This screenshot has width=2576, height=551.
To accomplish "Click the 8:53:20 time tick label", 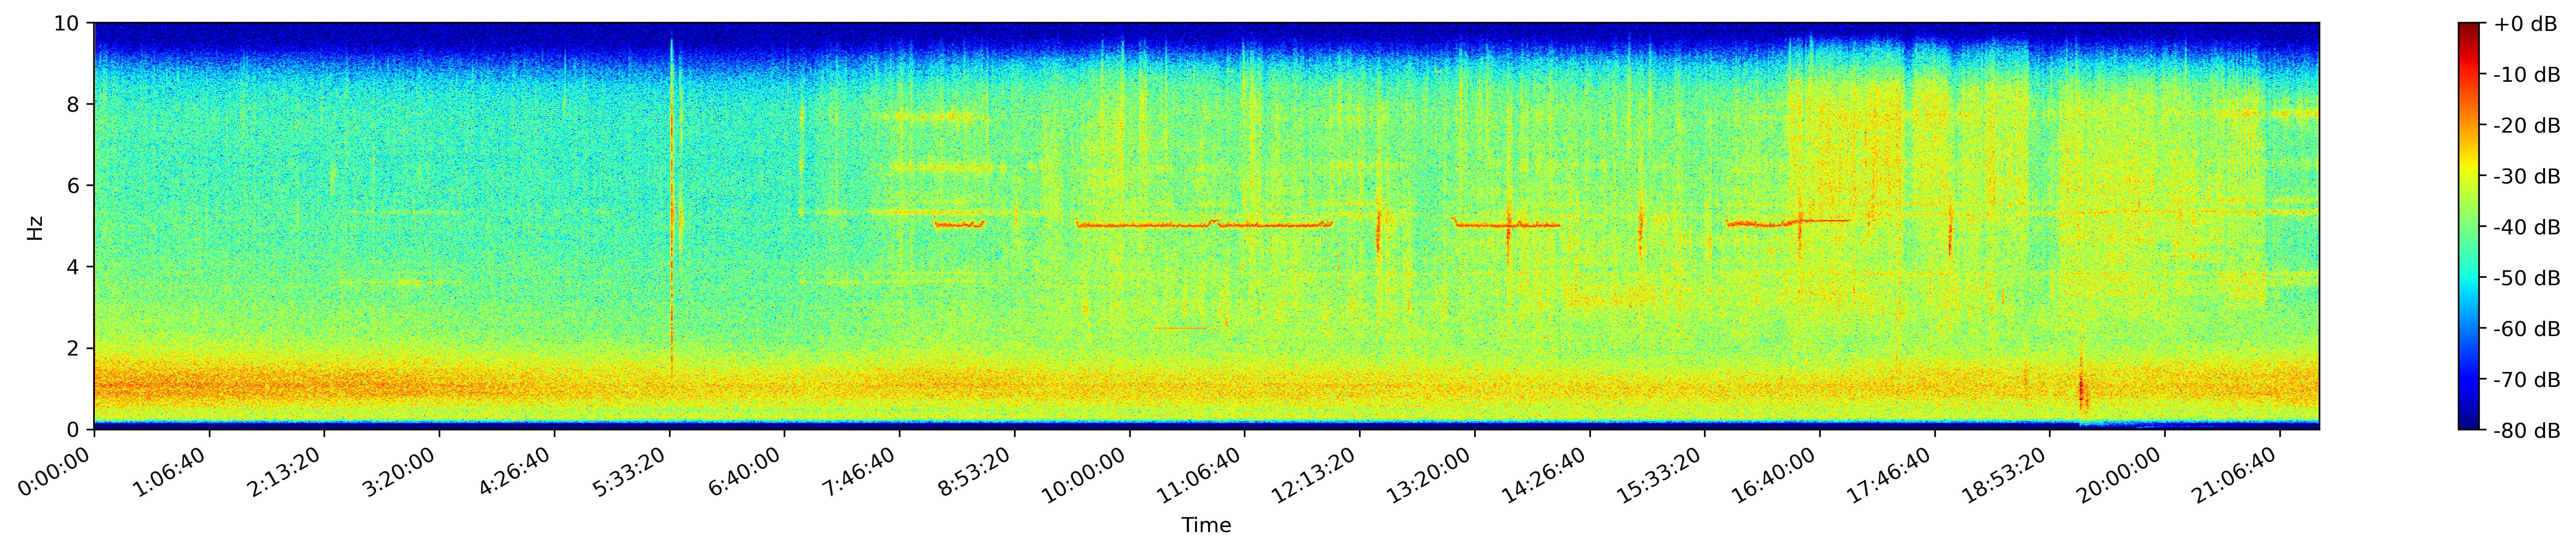I will (977, 471).
